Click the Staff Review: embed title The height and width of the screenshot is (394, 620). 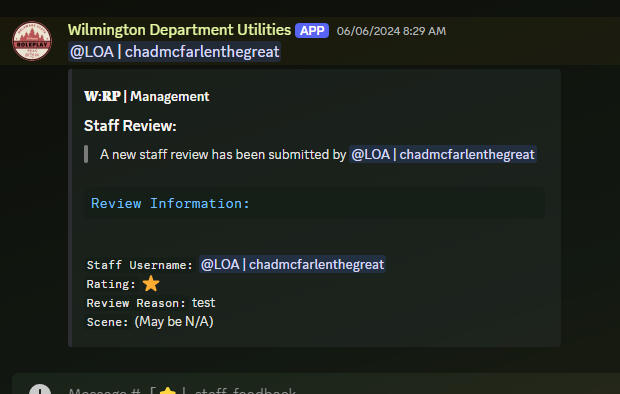(130, 126)
